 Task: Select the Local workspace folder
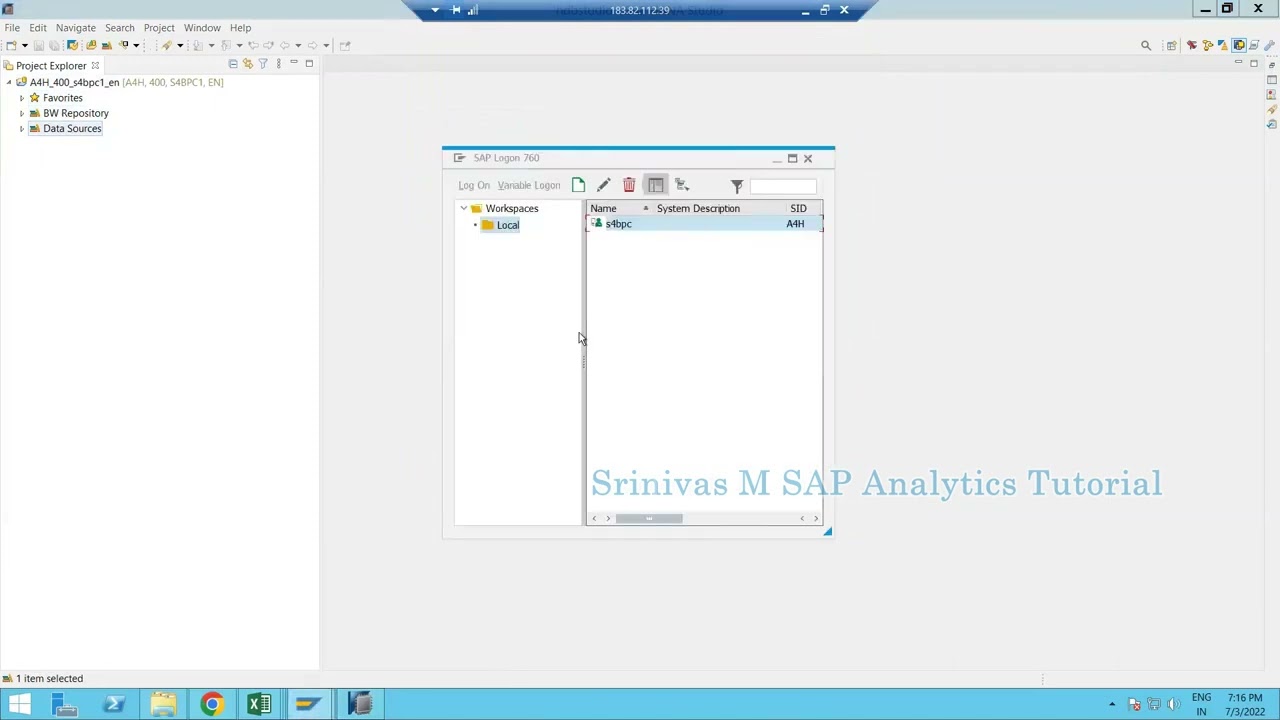[508, 225]
